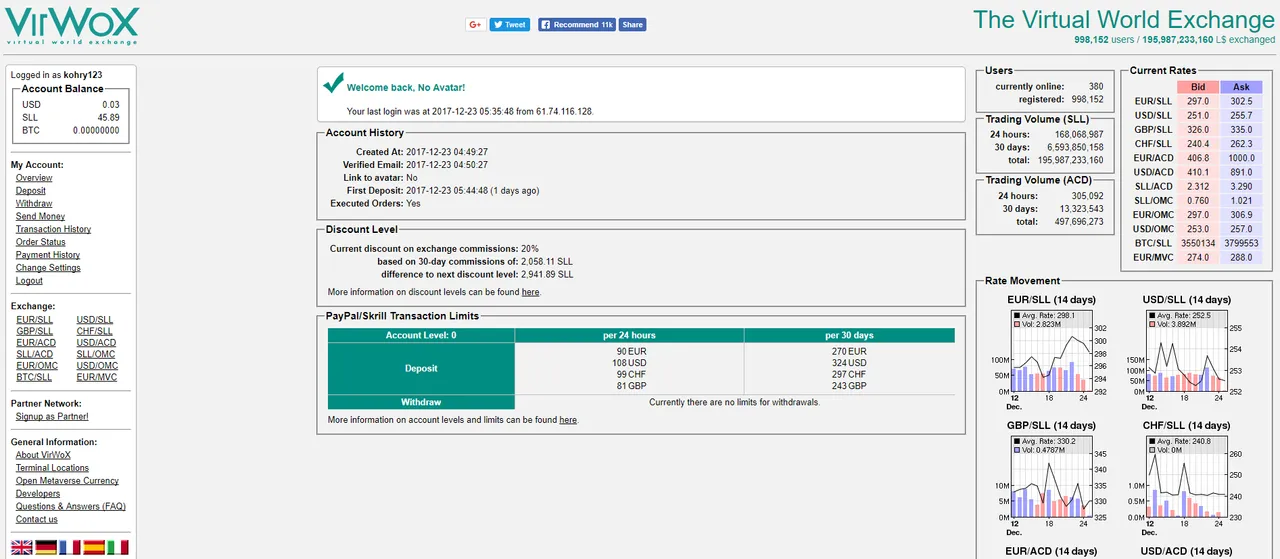Click the Facebook Share button
Image resolution: width=1280 pixels, height=559 pixels.
[x=632, y=25]
